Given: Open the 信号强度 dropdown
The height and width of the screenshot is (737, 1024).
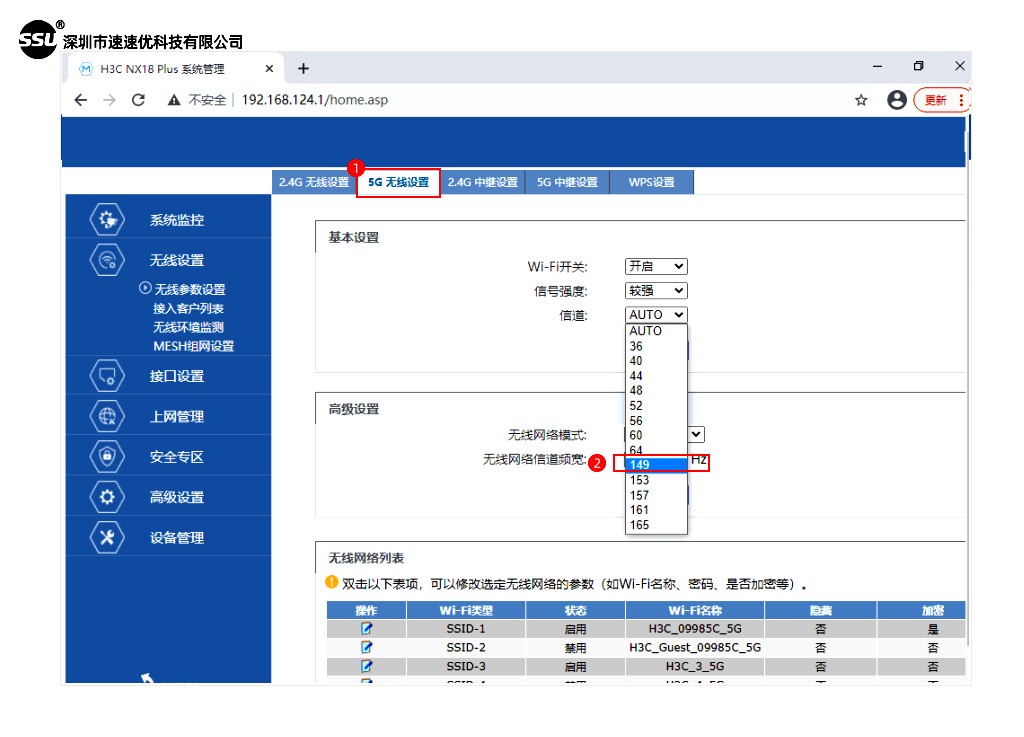Looking at the screenshot, I should click(656, 291).
